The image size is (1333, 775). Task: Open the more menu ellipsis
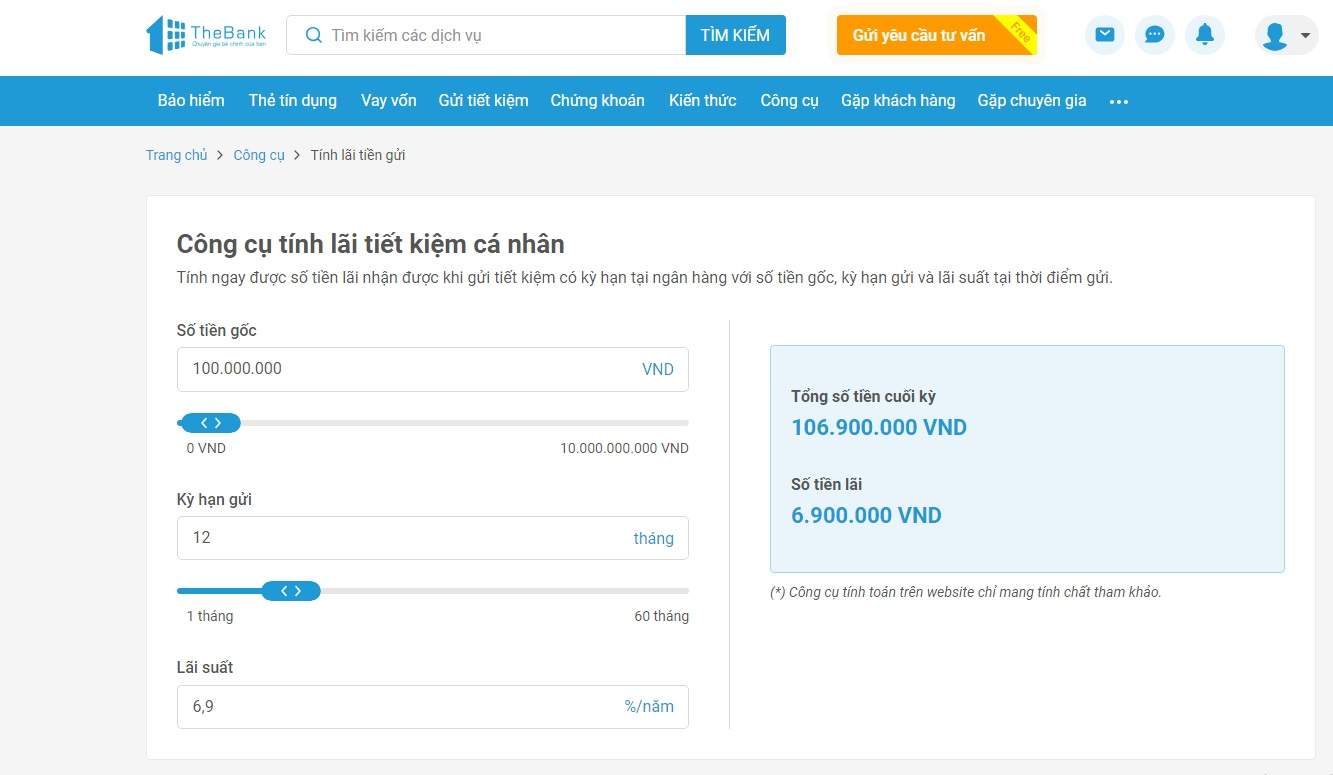pyautogui.click(x=1119, y=101)
